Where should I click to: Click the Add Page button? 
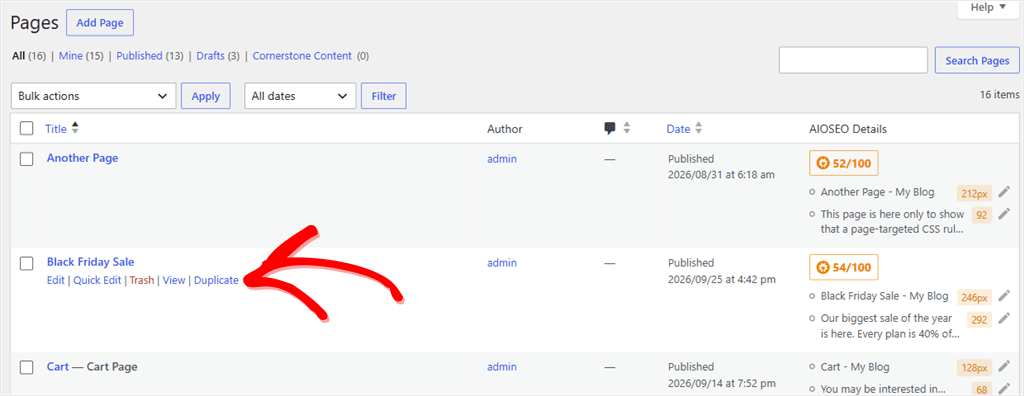100,23
